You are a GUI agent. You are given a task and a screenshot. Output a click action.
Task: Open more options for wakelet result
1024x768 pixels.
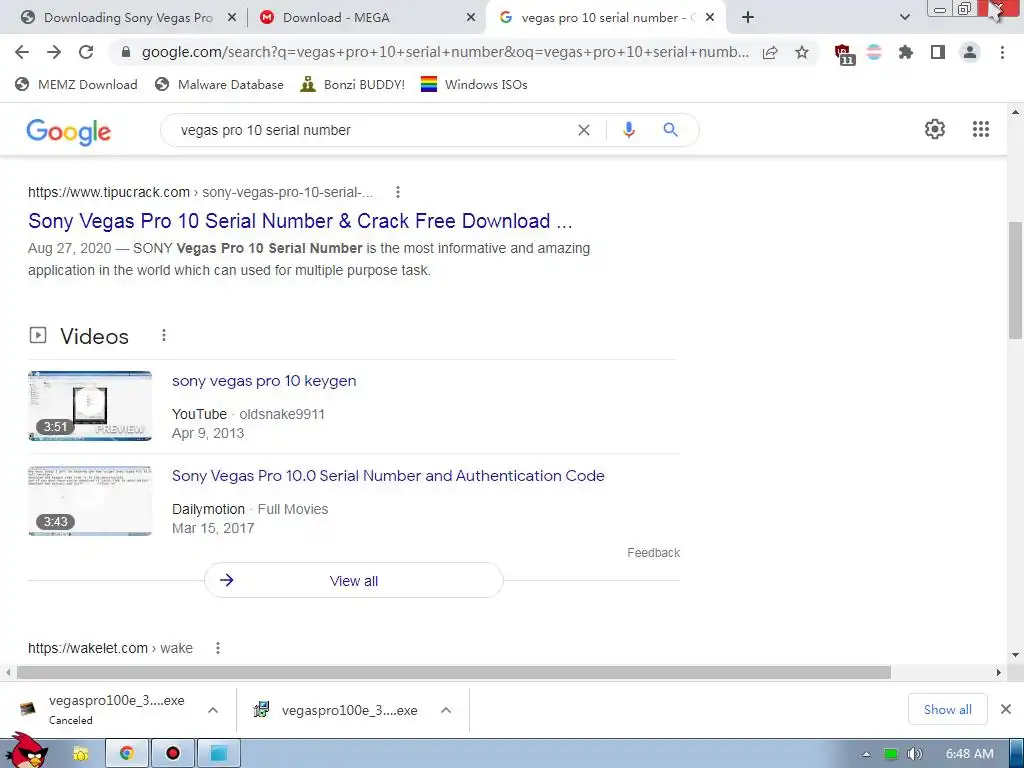217,648
